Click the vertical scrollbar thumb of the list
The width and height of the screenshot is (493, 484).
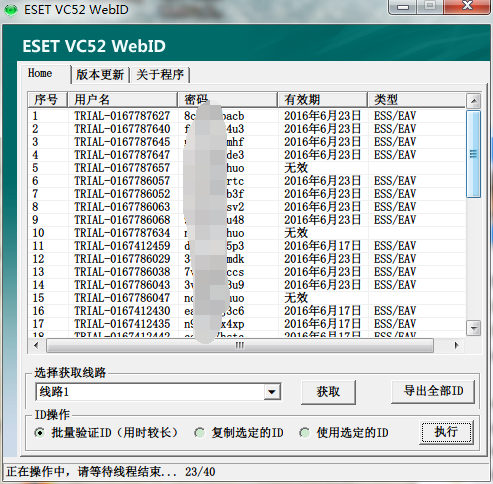(x=474, y=154)
